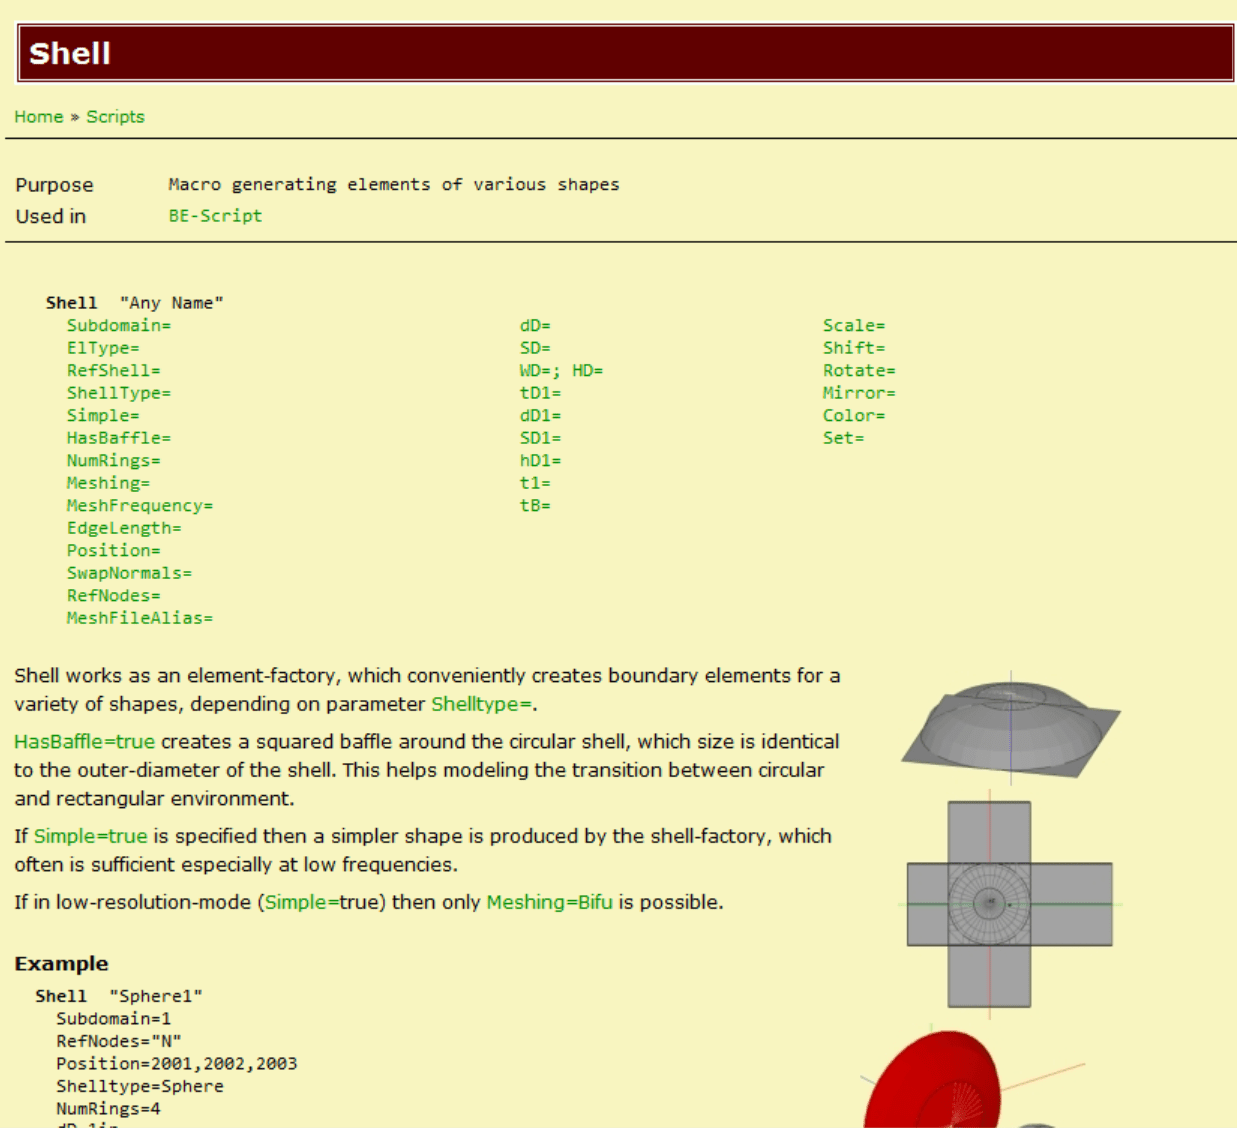Open the ElType= parameter link
The width and height of the screenshot is (1237, 1128).
click(x=103, y=348)
